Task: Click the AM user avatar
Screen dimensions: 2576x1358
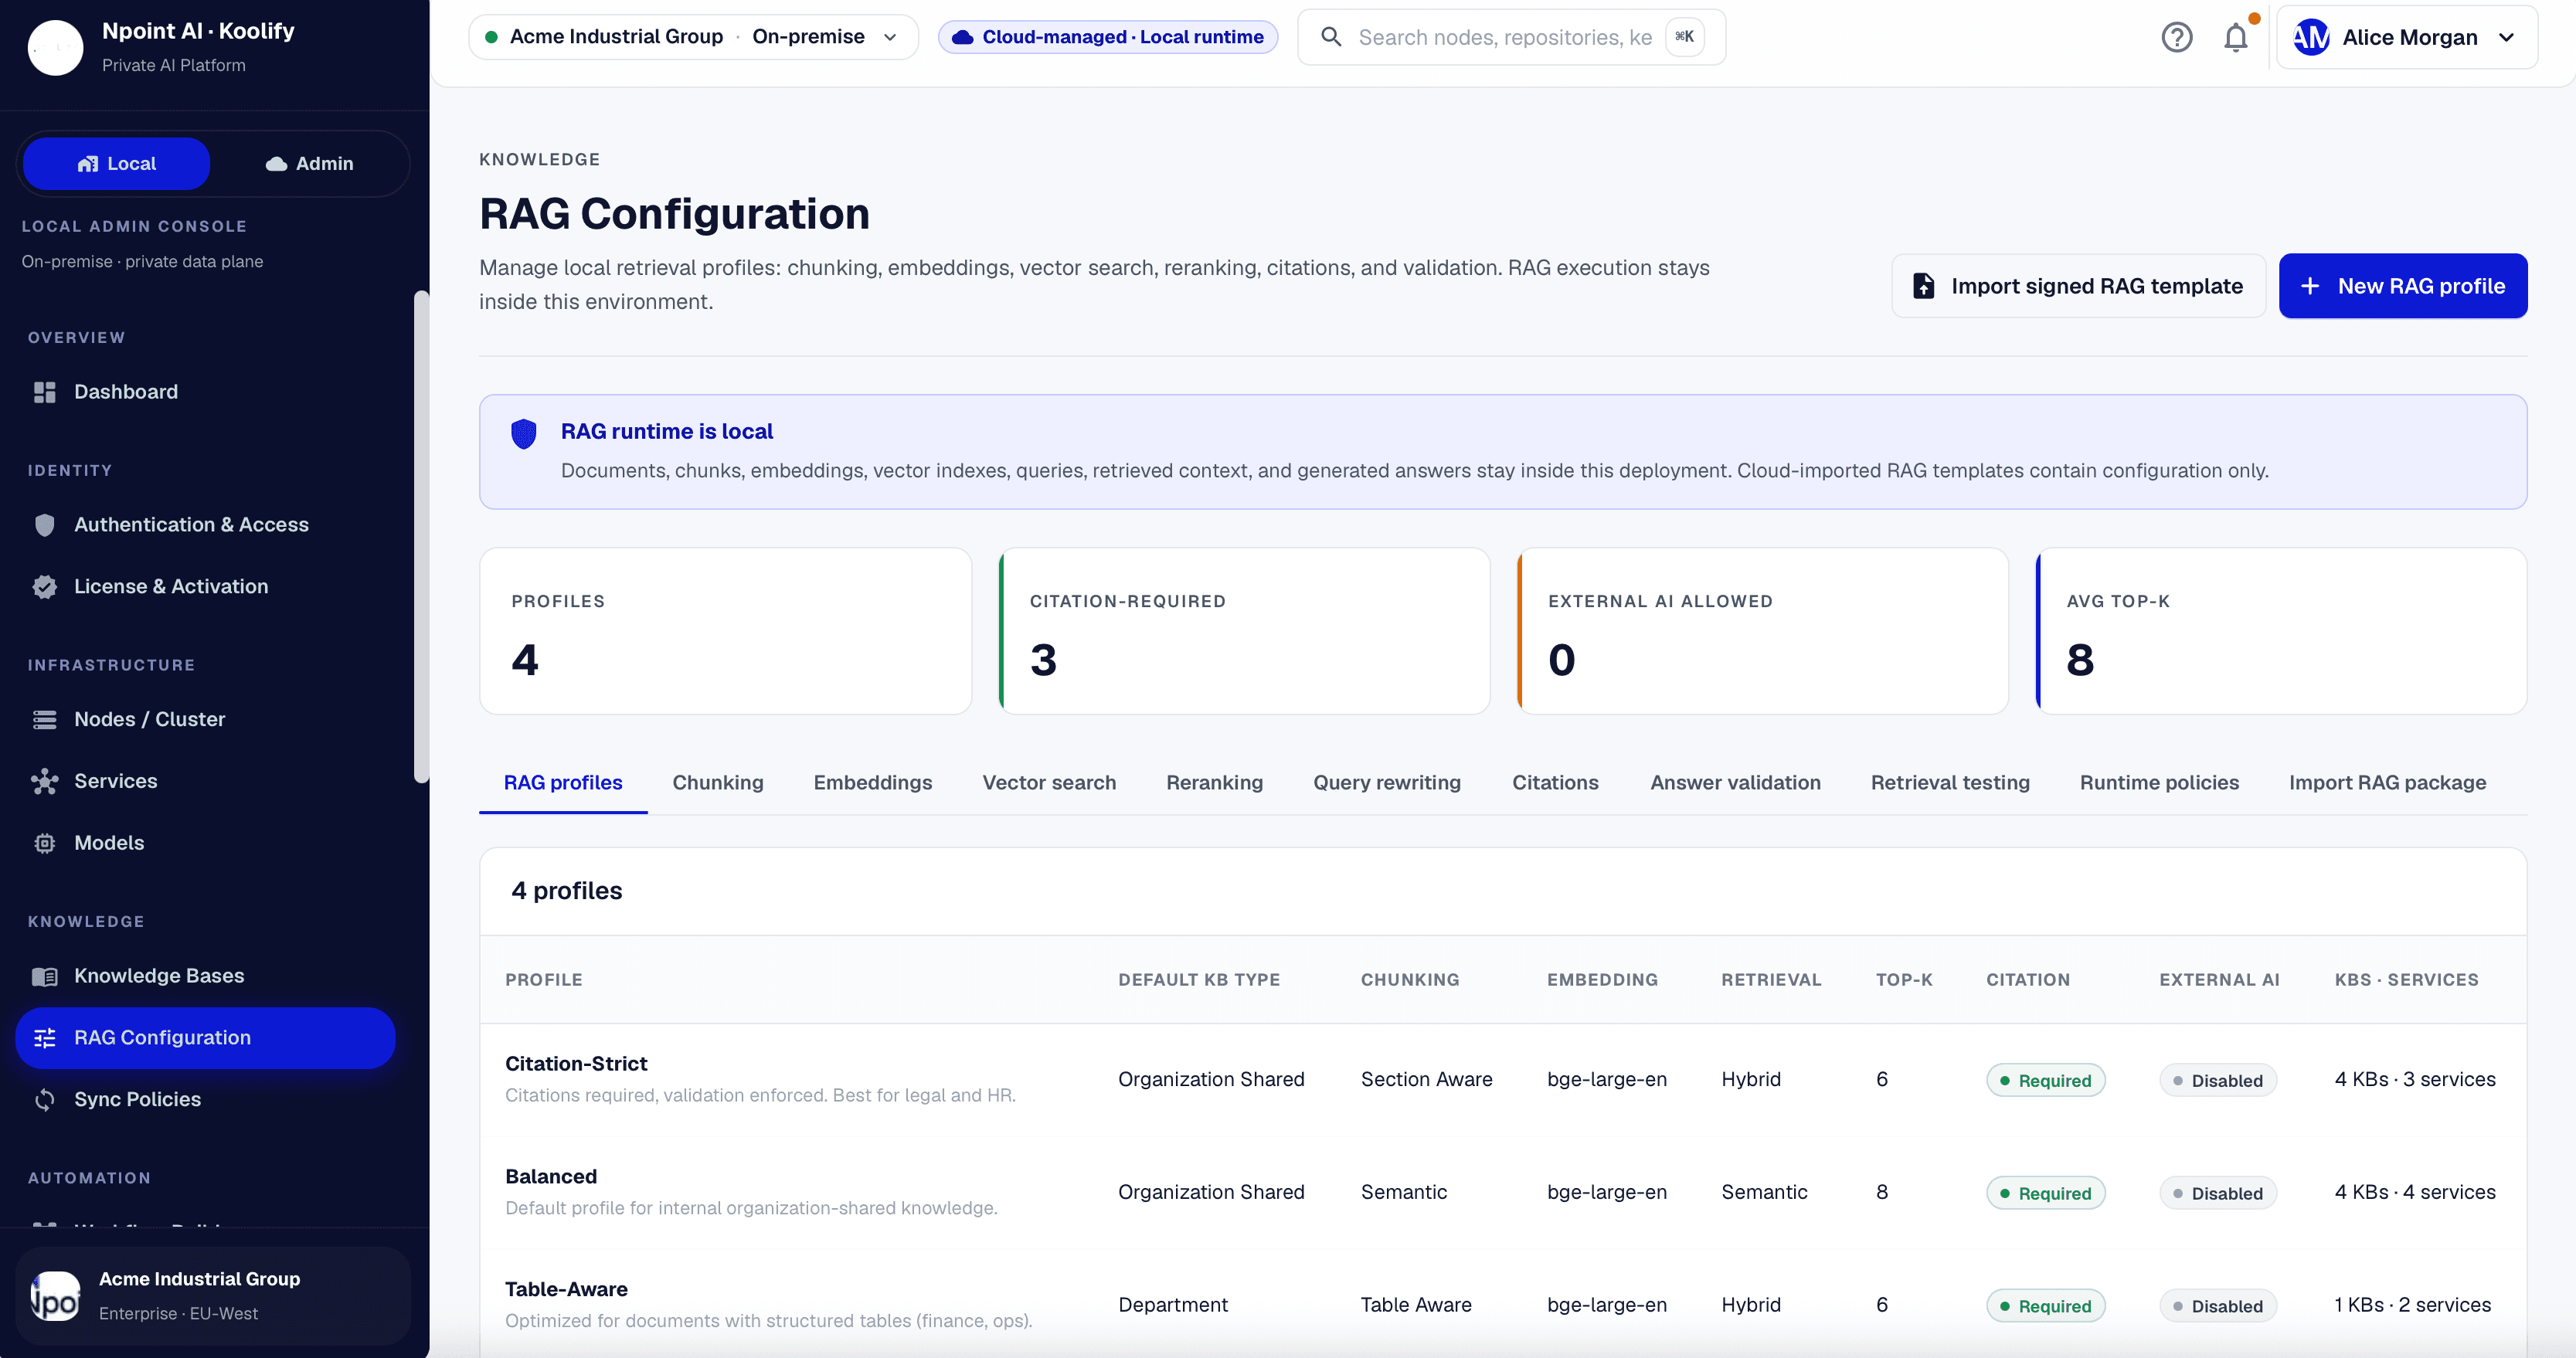Action: 2310,37
